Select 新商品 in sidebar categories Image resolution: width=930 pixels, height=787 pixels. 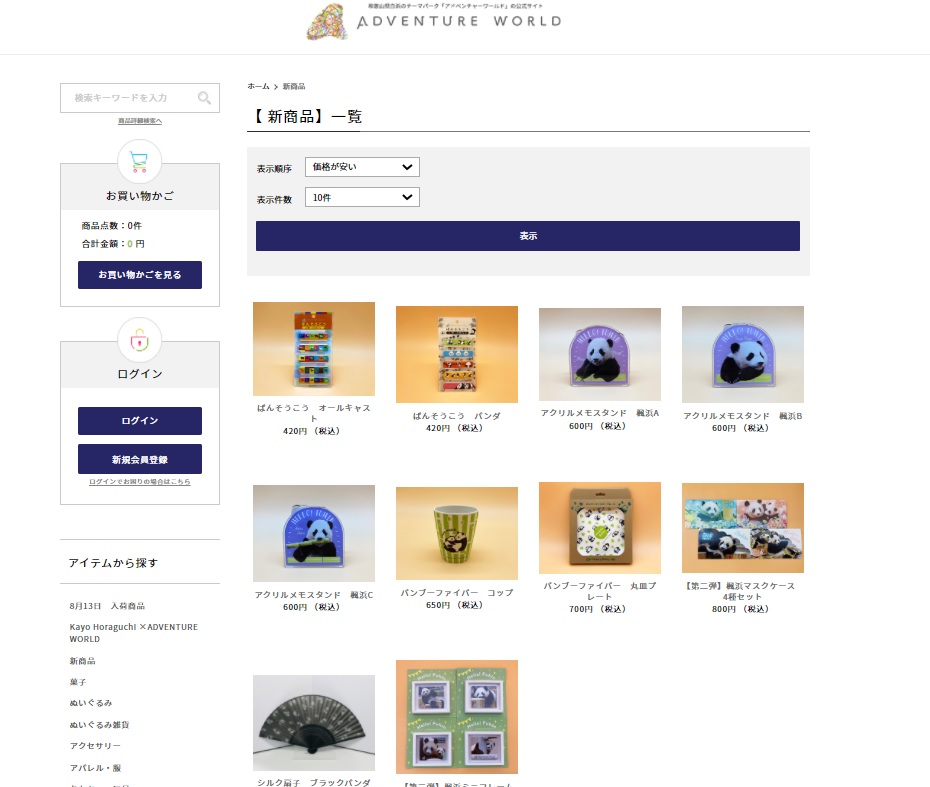[82, 661]
